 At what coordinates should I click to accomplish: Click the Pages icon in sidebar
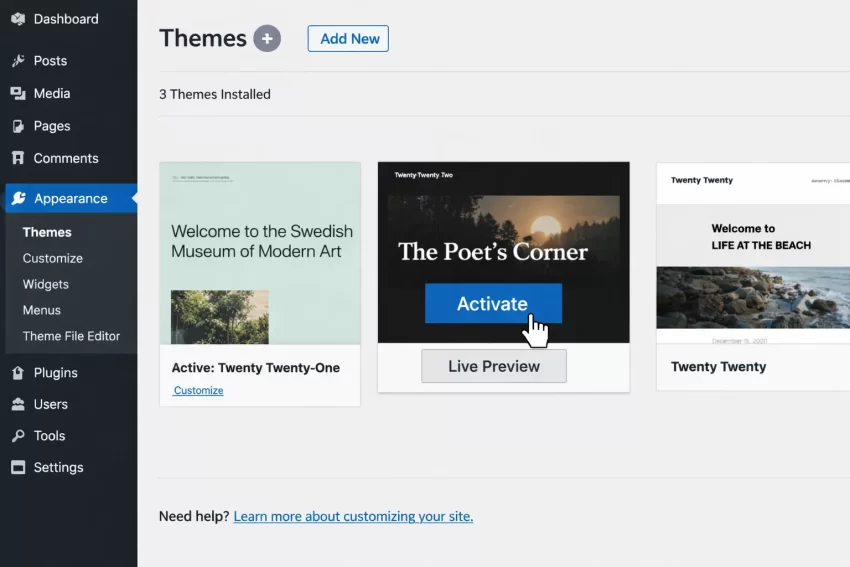click(18, 126)
